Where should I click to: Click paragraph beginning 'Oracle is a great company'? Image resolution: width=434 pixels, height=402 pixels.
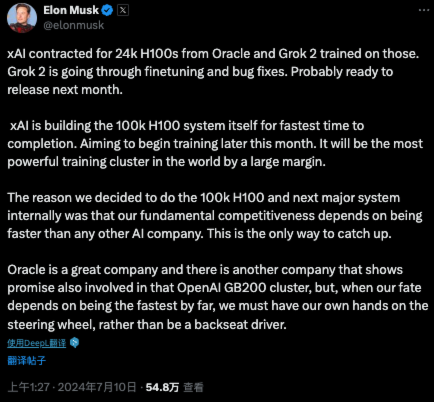click(218, 297)
